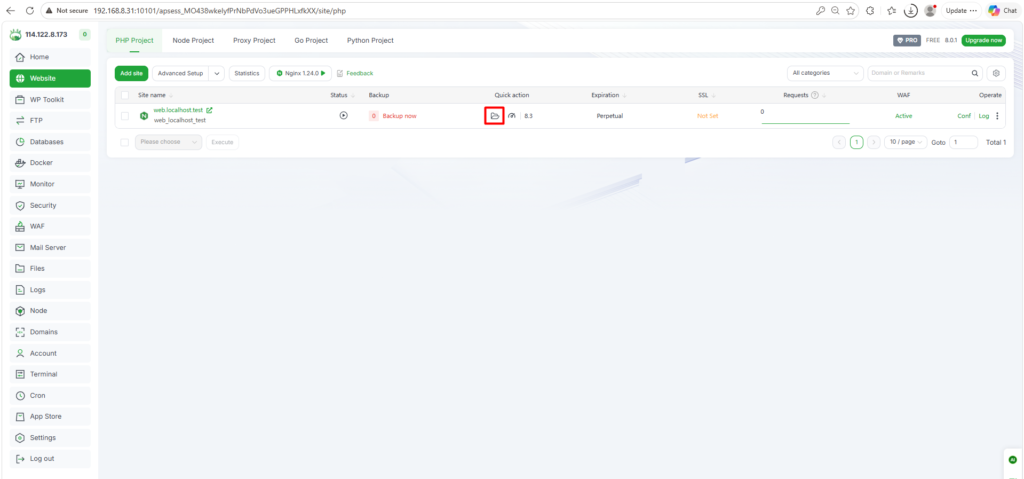The image size is (1024, 479).
Task: Open external link icon beside web.localhost.test
Action: [x=209, y=110]
